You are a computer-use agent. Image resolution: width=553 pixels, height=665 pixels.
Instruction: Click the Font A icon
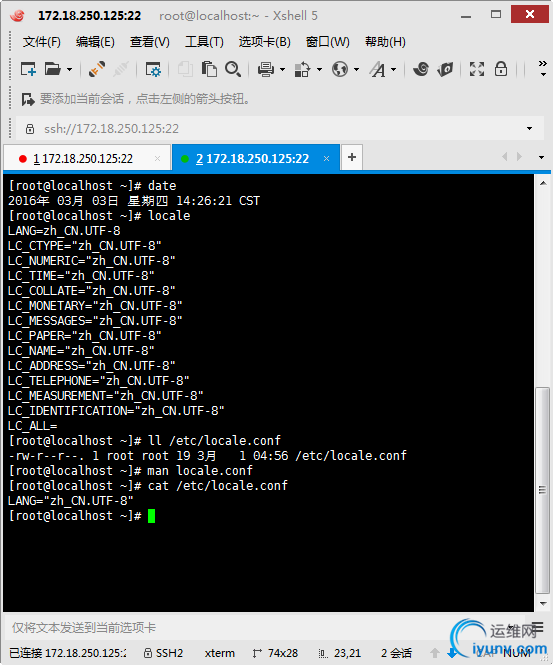(x=377, y=69)
